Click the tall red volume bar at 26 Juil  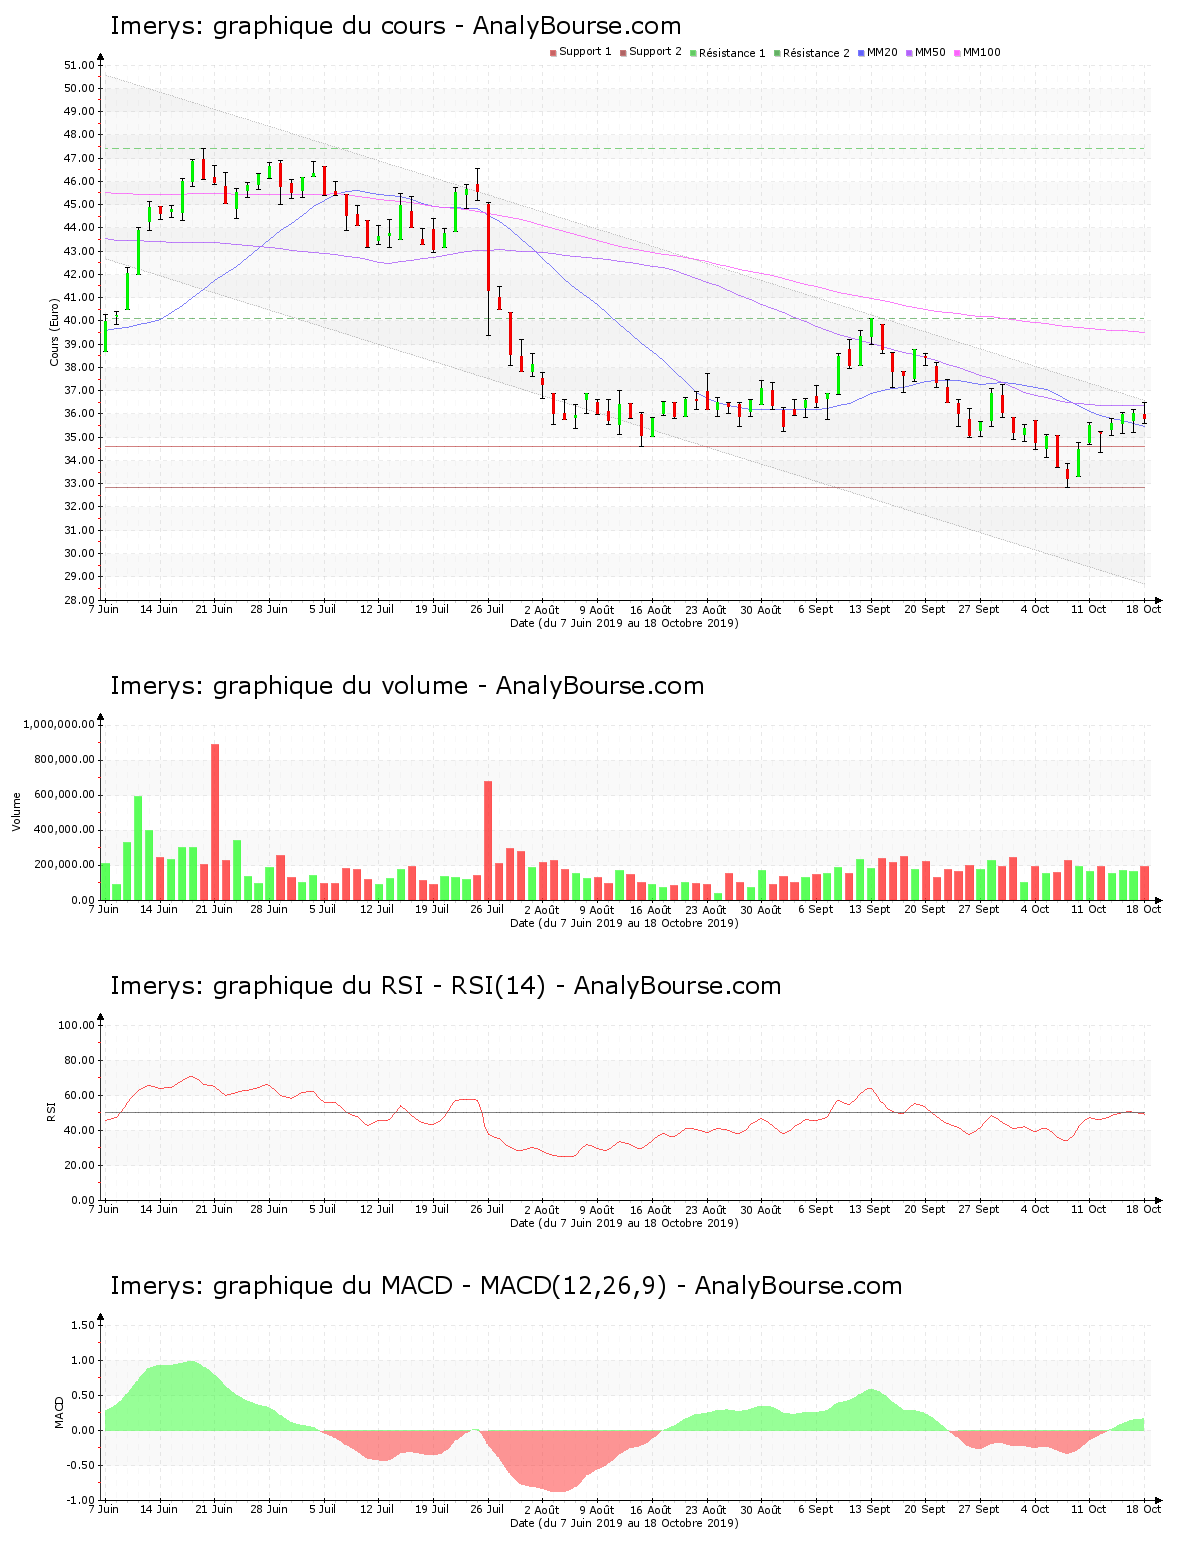tap(488, 840)
